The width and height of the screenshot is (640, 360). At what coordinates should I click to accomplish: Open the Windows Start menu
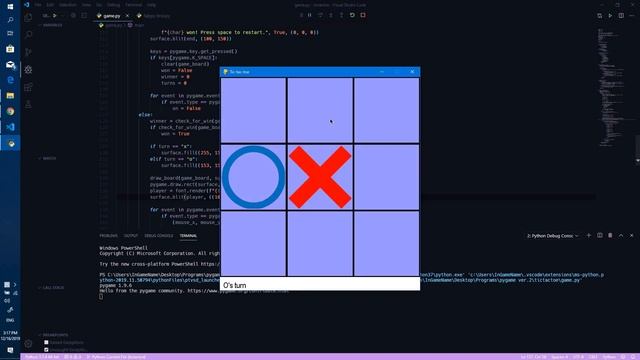10,6
